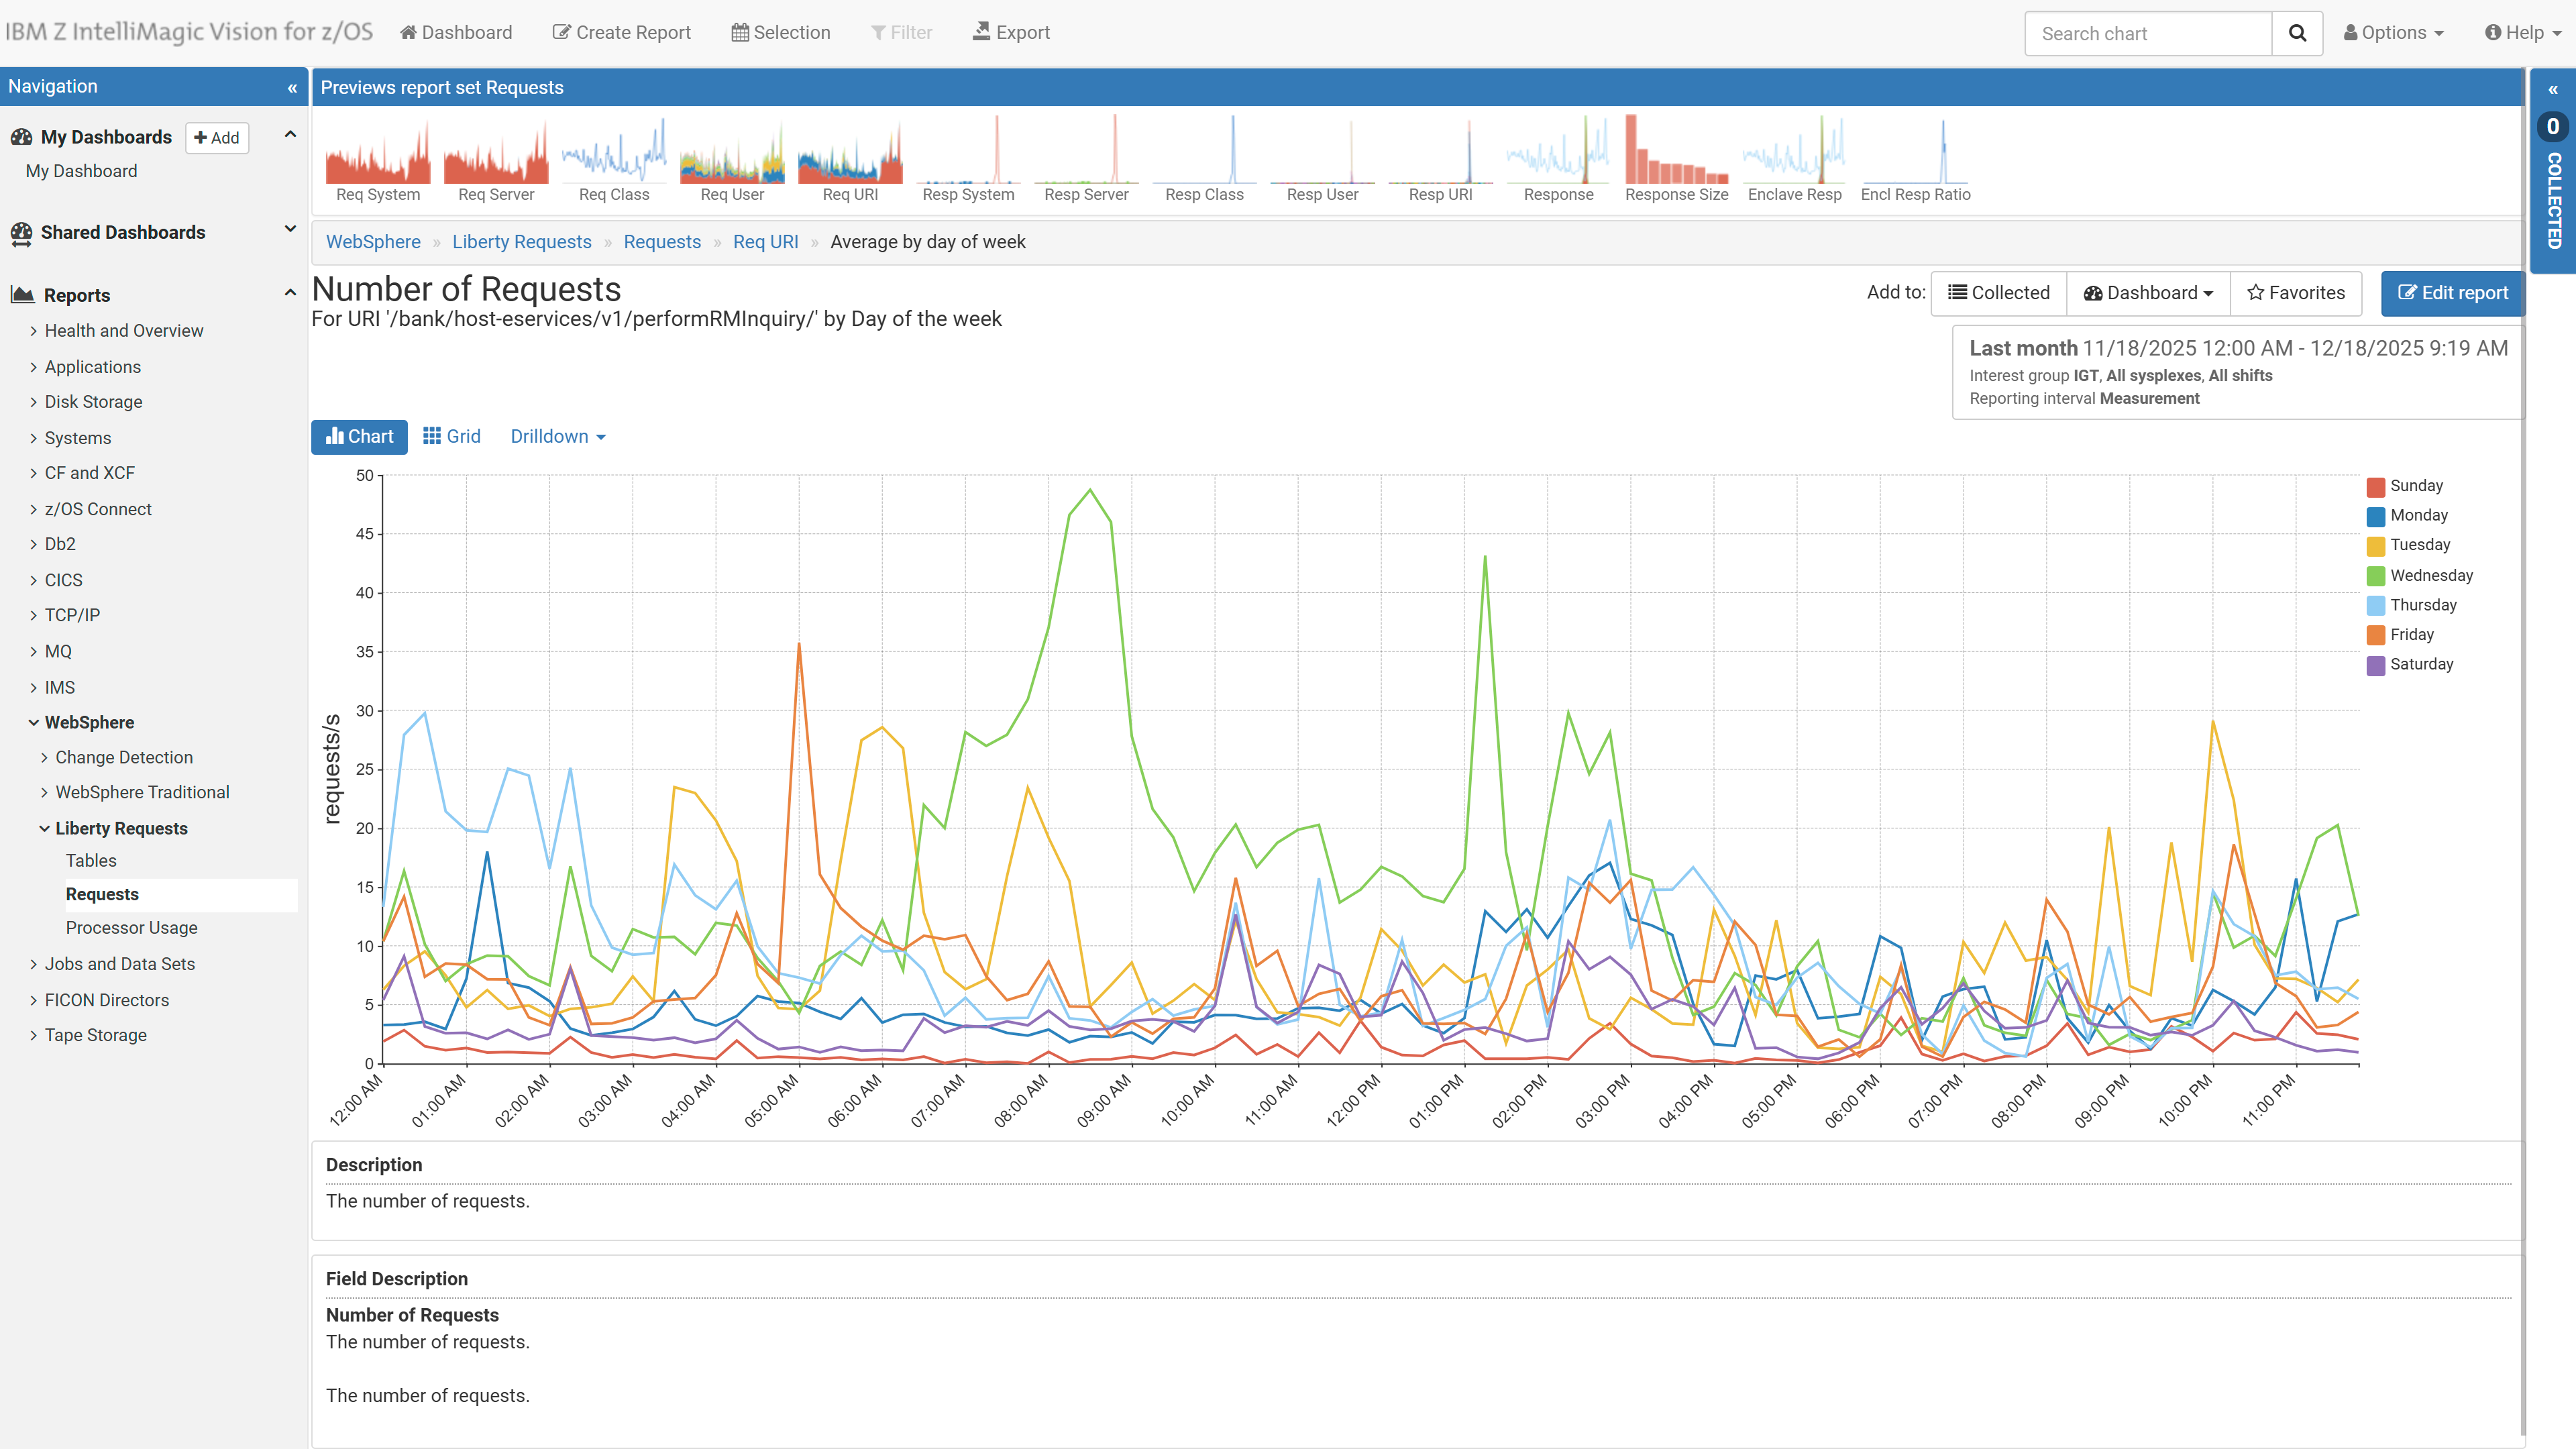Open the collected items counter badge
This screenshot has height=1449, width=2576.
(2553, 127)
